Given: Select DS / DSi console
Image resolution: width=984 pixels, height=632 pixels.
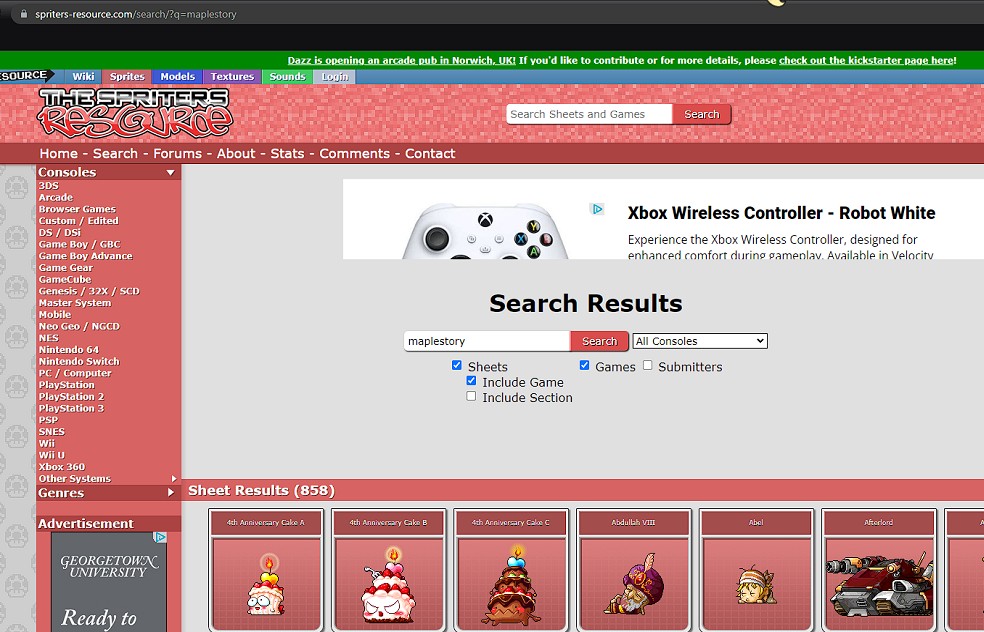Looking at the screenshot, I should click(x=60, y=232).
